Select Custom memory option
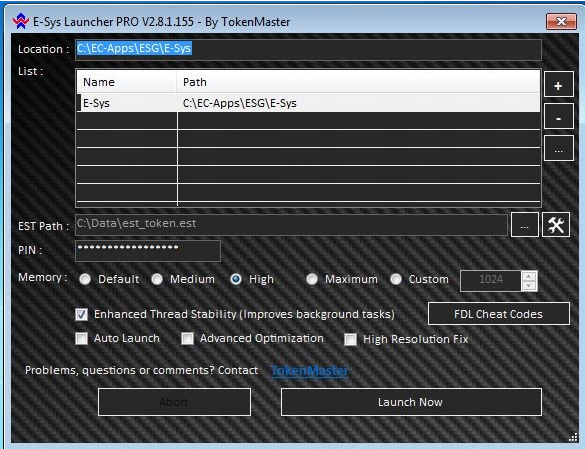Image resolution: width=585 pixels, height=449 pixels. tap(396, 279)
